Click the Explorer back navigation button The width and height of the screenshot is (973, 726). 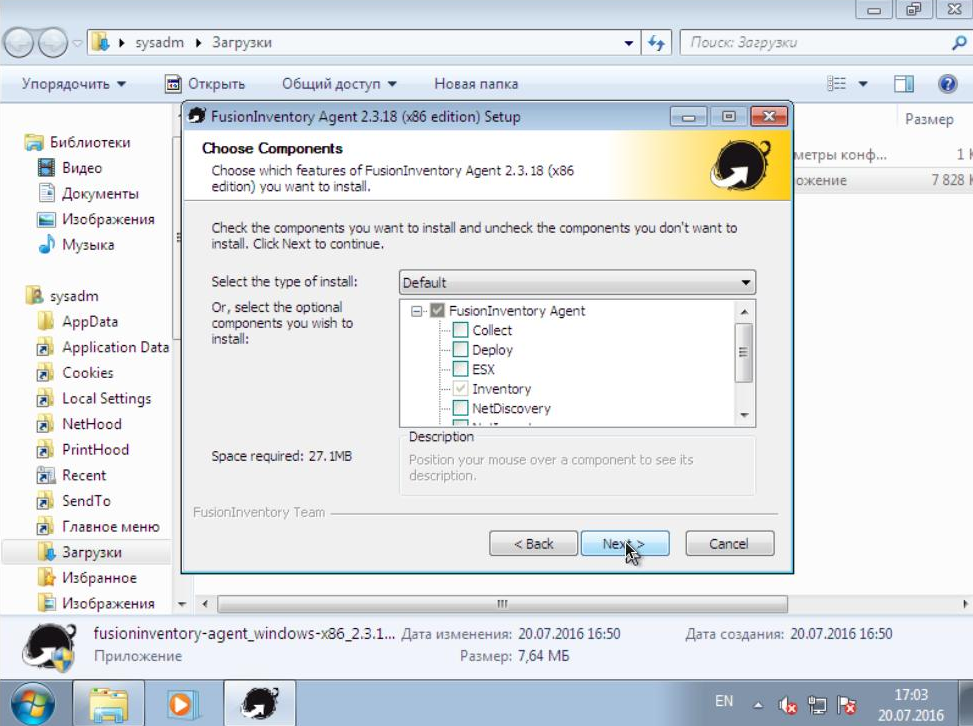18,43
